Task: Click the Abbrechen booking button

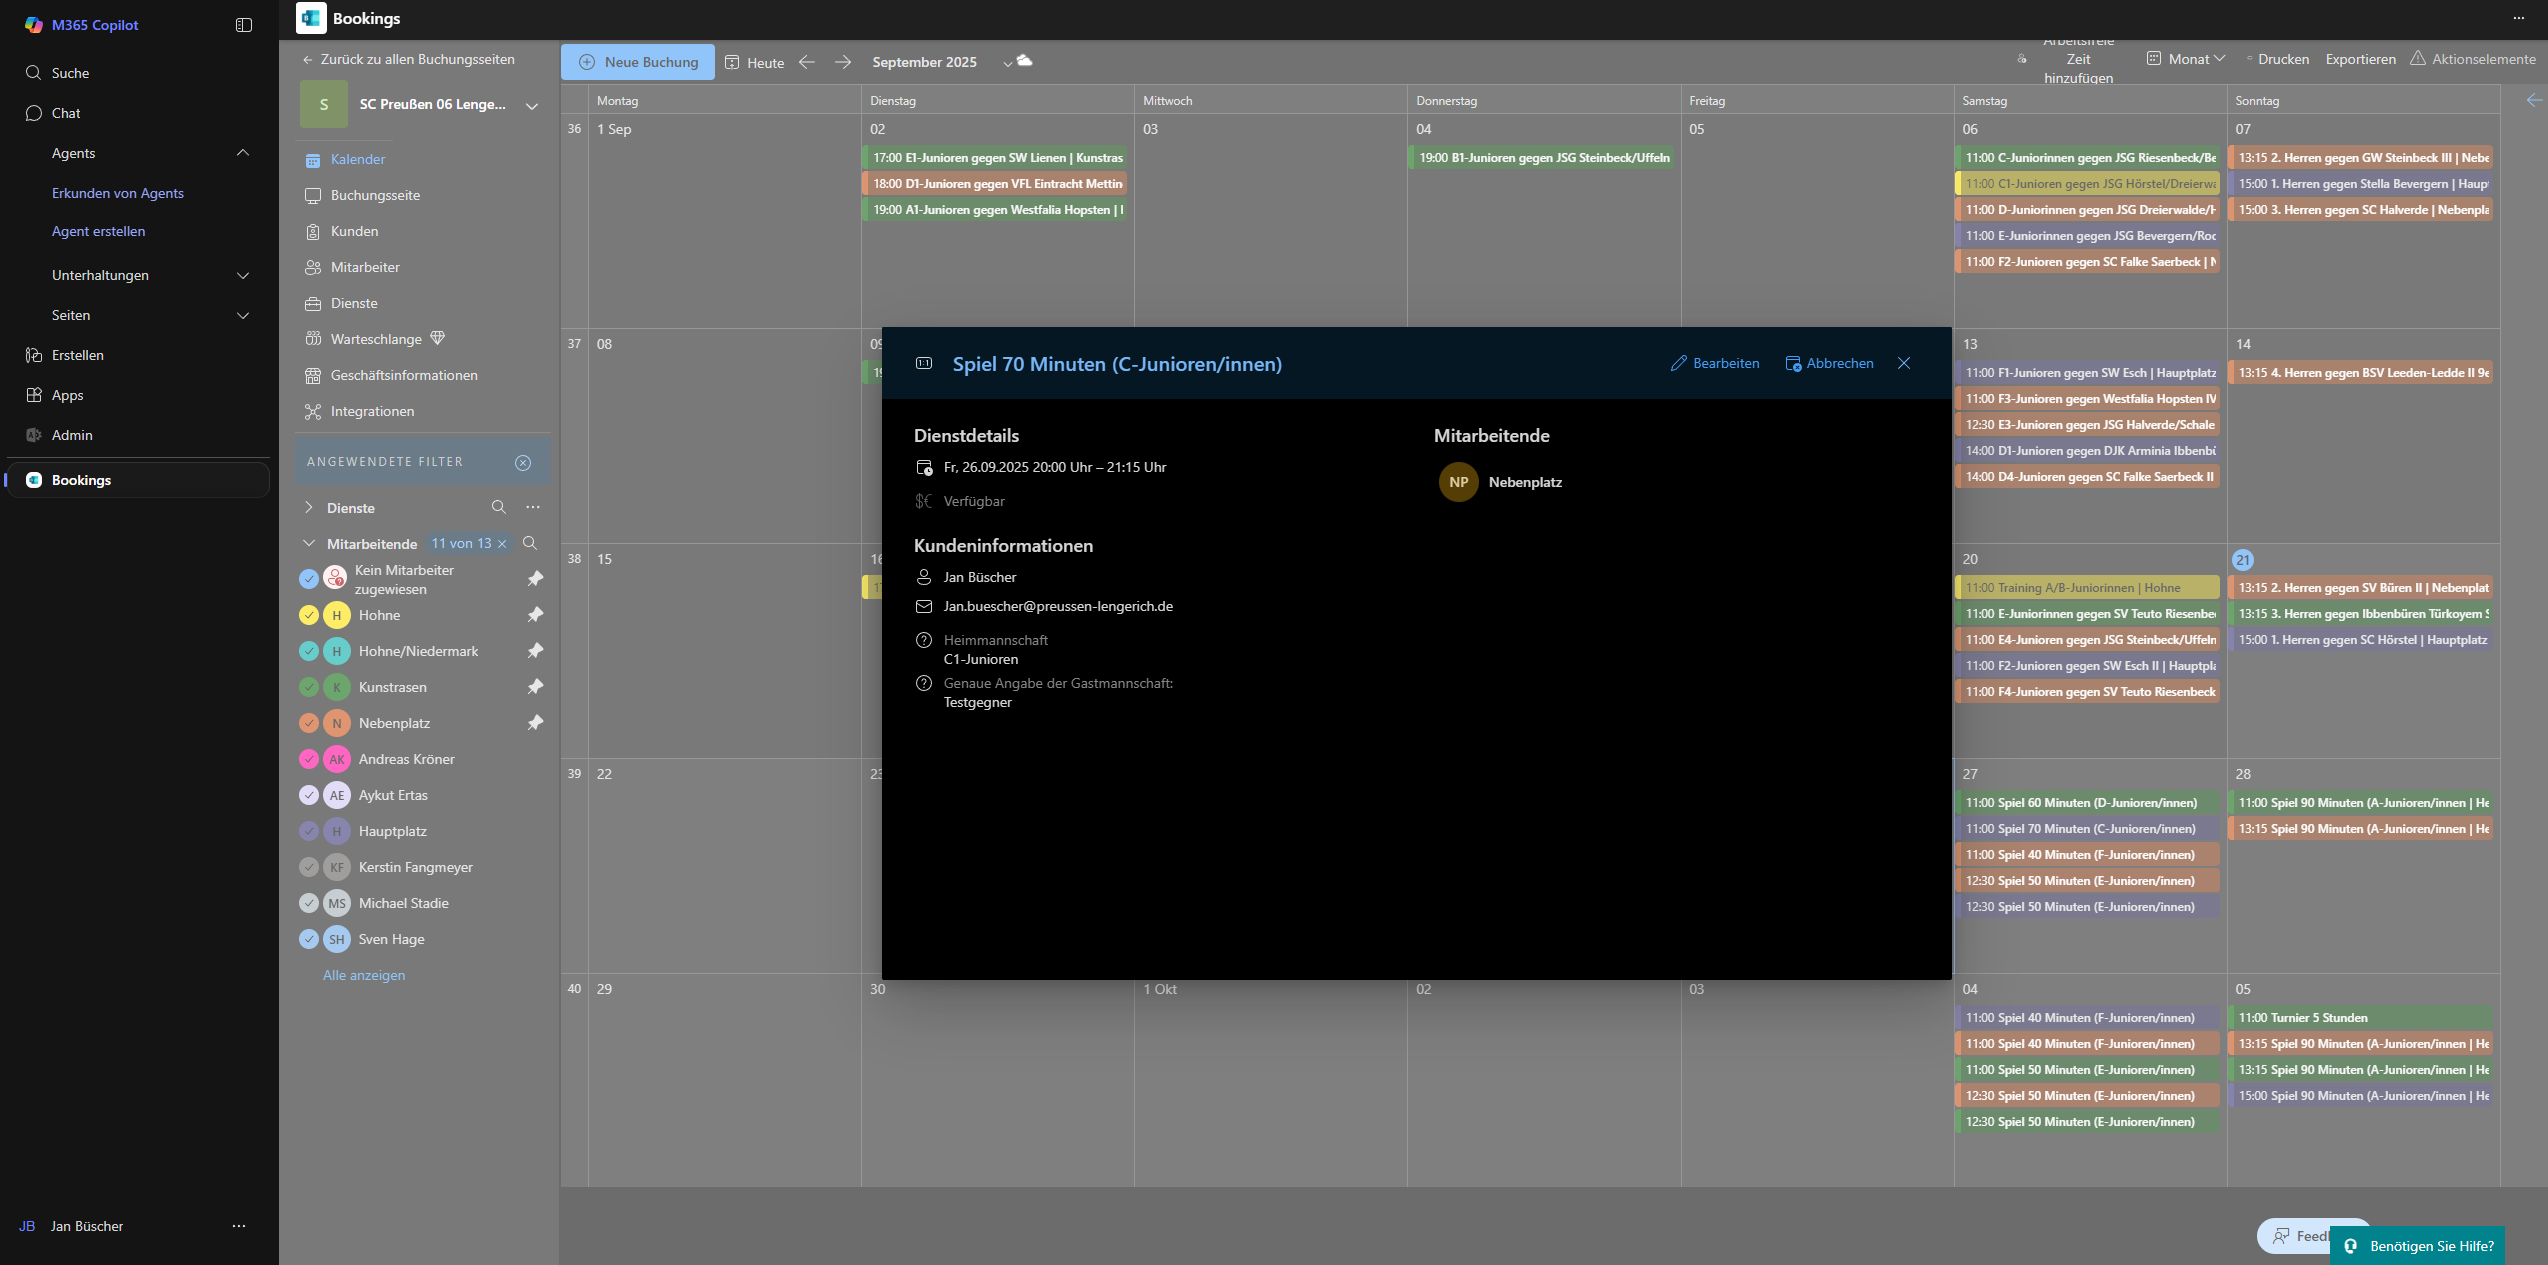Action: click(x=1829, y=363)
